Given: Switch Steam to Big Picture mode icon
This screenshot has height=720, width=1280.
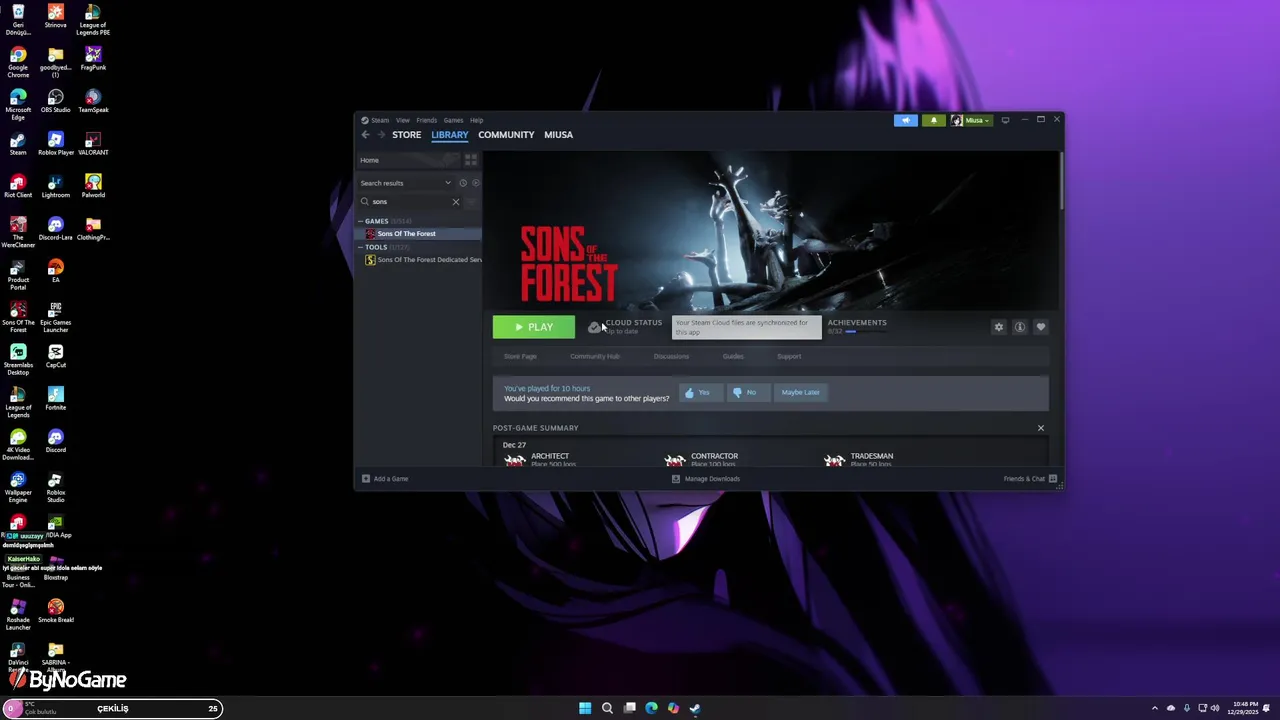Looking at the screenshot, I should 1005,120.
